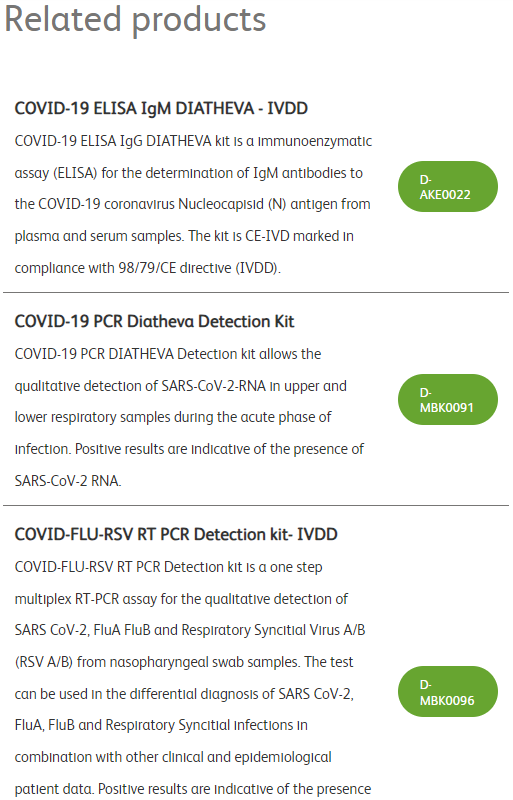Click the line 'COVID-19 PCR DIATHEVA Detection kit allows the'
This screenshot has height=800, width=513.
(168, 354)
